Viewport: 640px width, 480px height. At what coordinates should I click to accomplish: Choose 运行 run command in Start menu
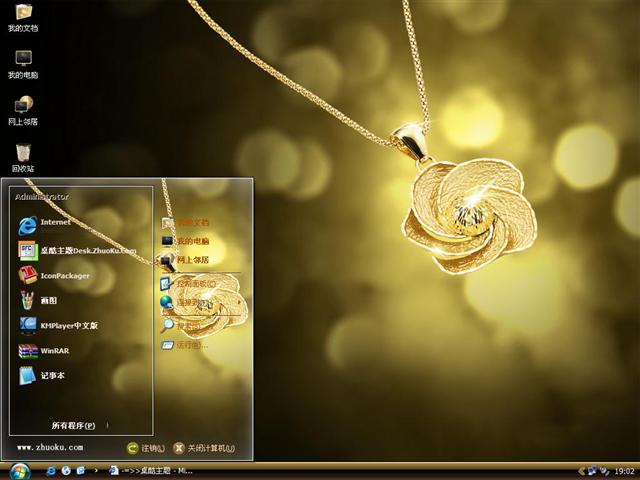[188, 345]
